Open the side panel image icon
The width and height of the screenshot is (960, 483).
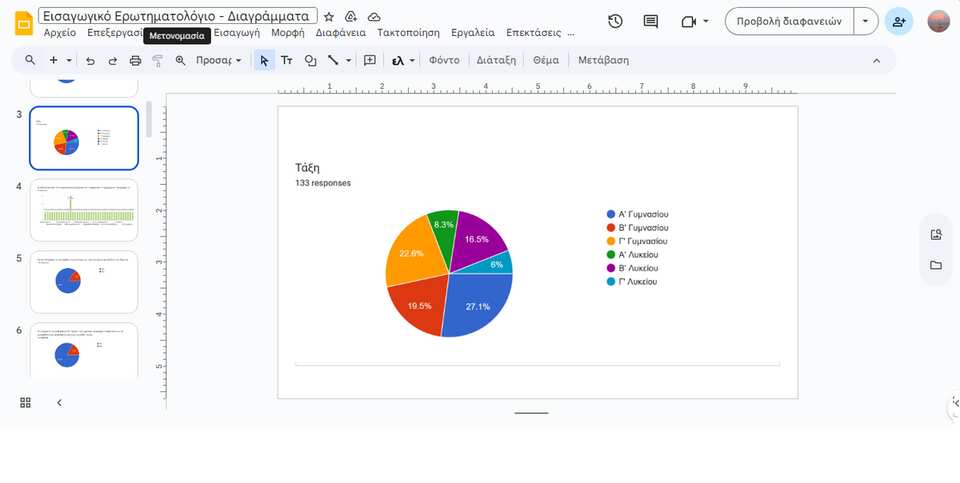(x=936, y=234)
